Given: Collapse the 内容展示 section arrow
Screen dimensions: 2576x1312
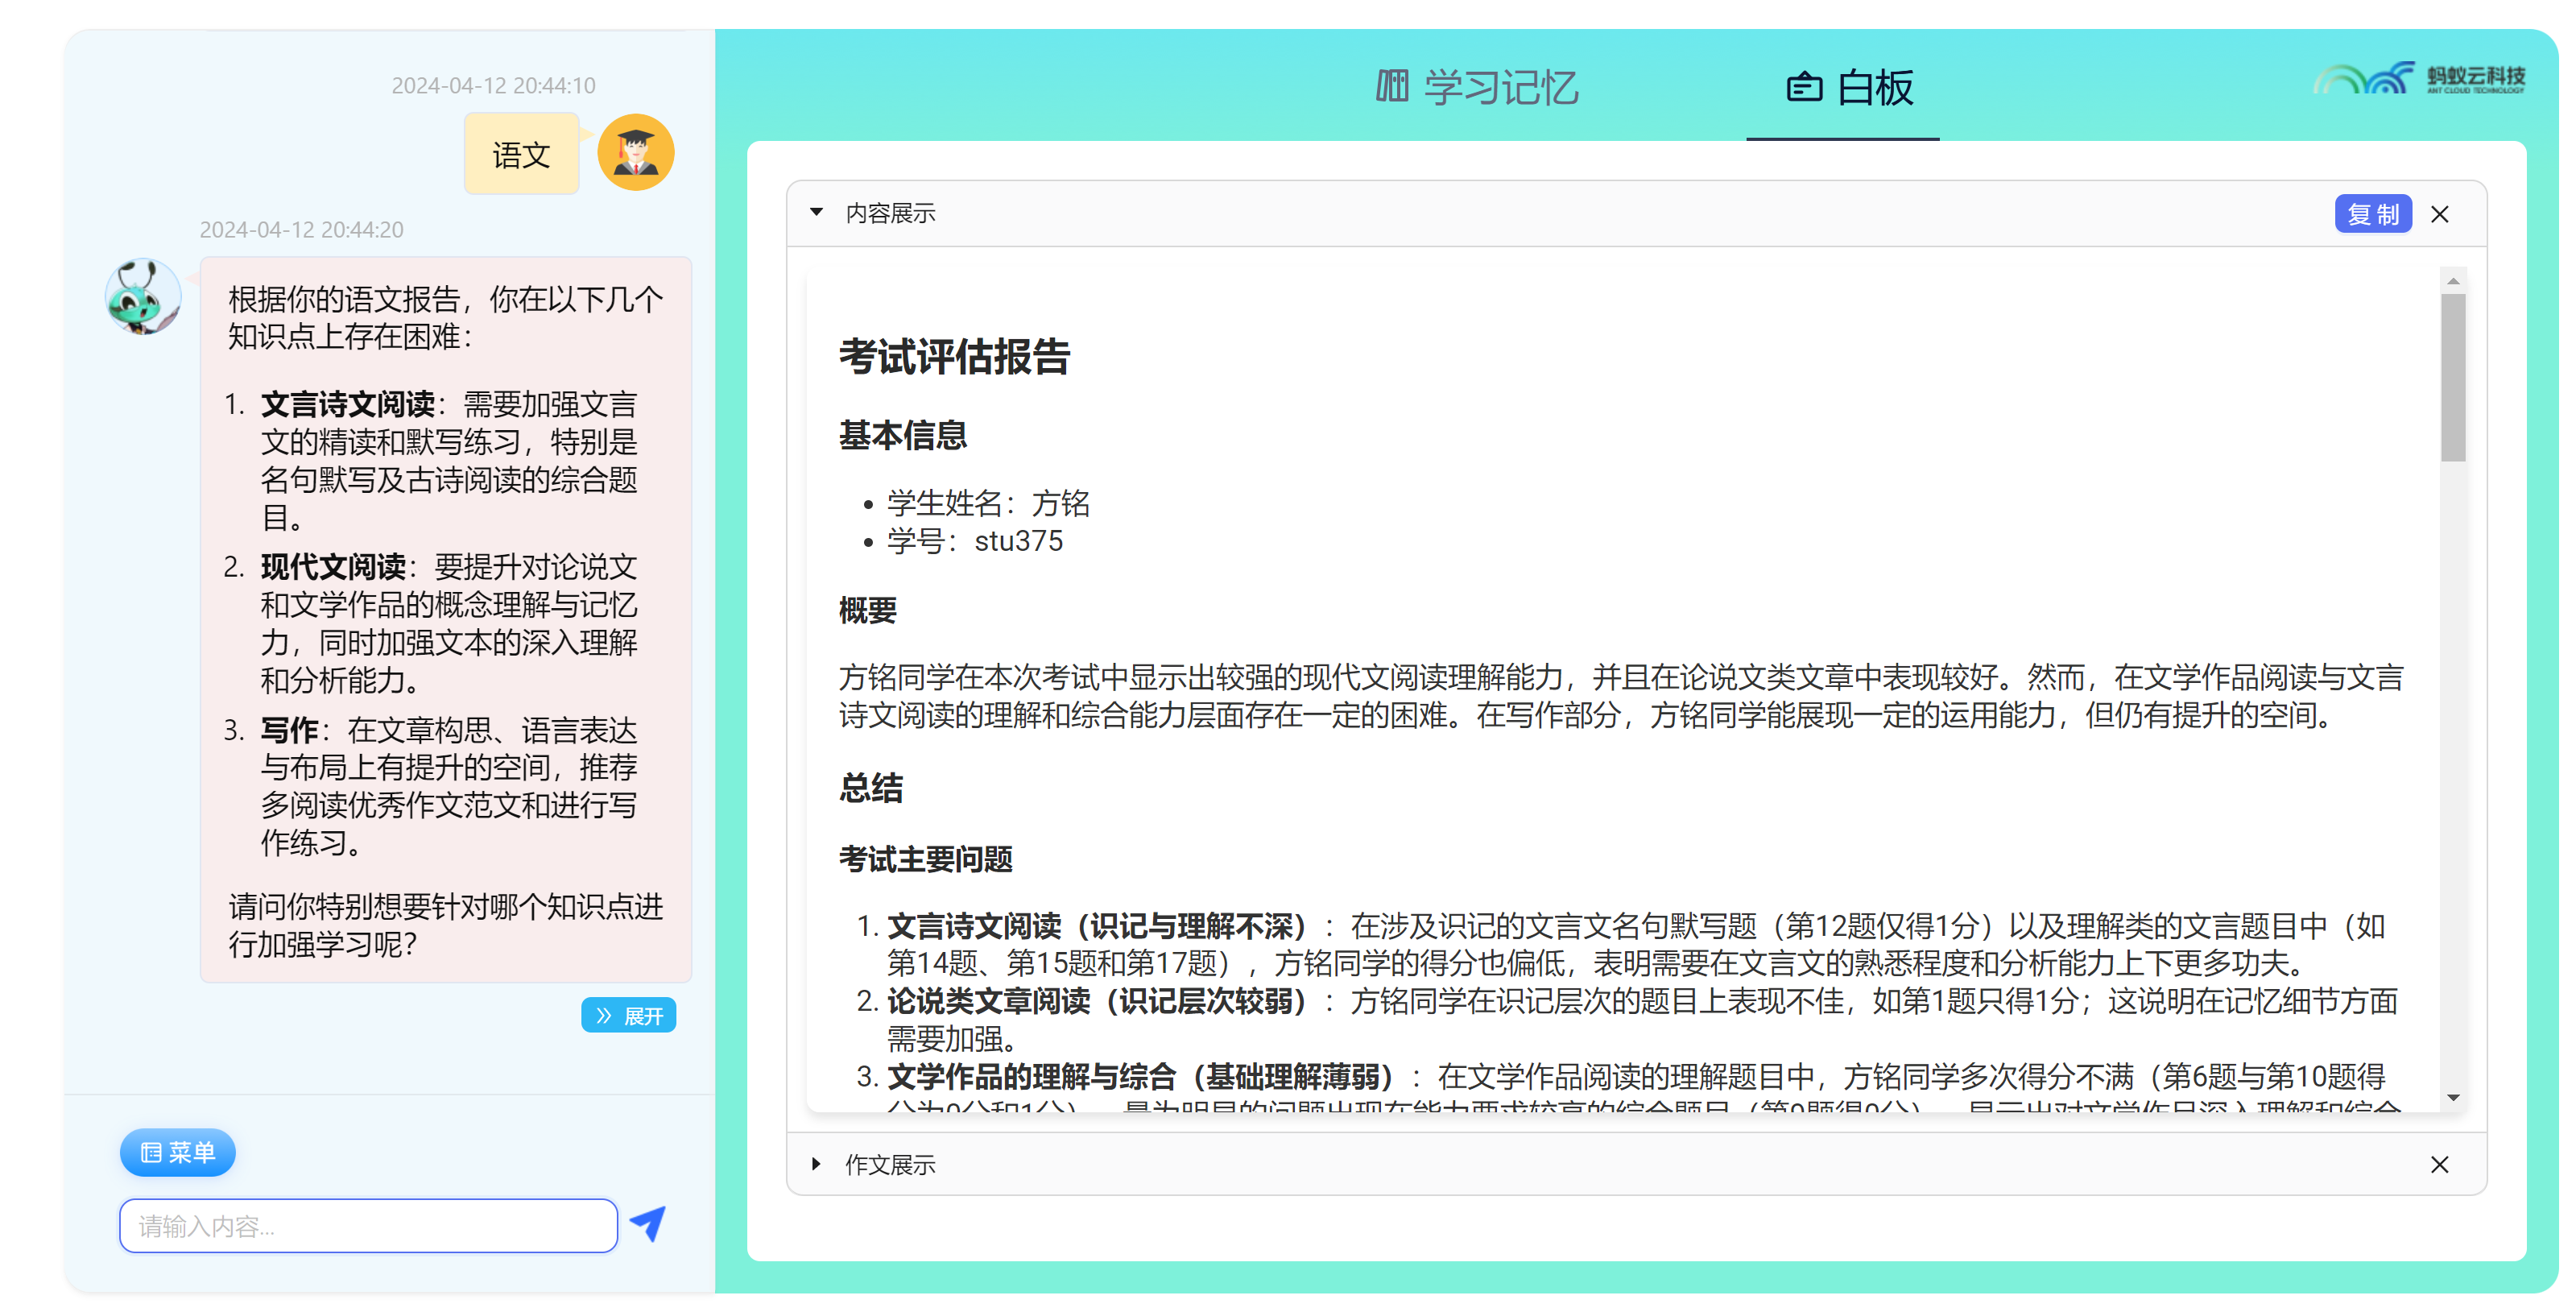Looking at the screenshot, I should 817,212.
